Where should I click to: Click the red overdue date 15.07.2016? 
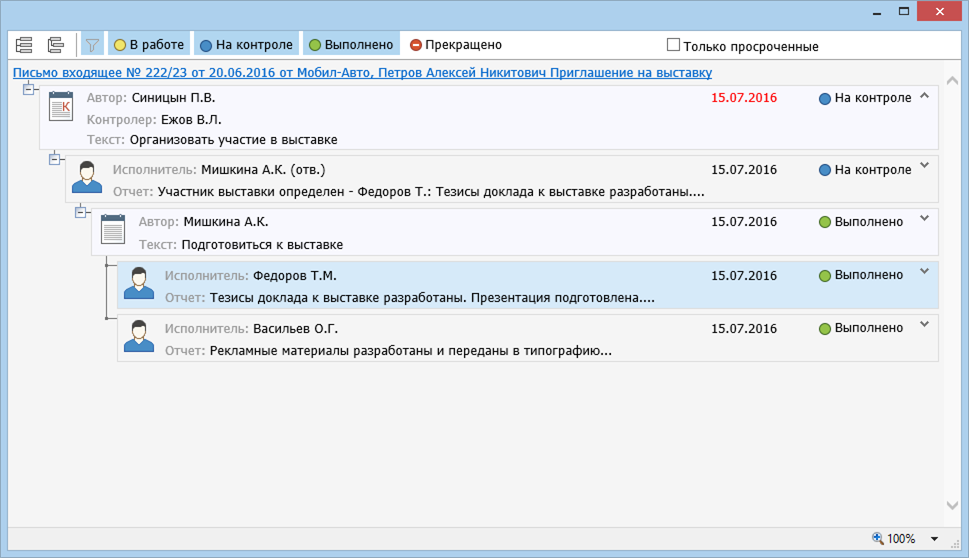pos(744,98)
